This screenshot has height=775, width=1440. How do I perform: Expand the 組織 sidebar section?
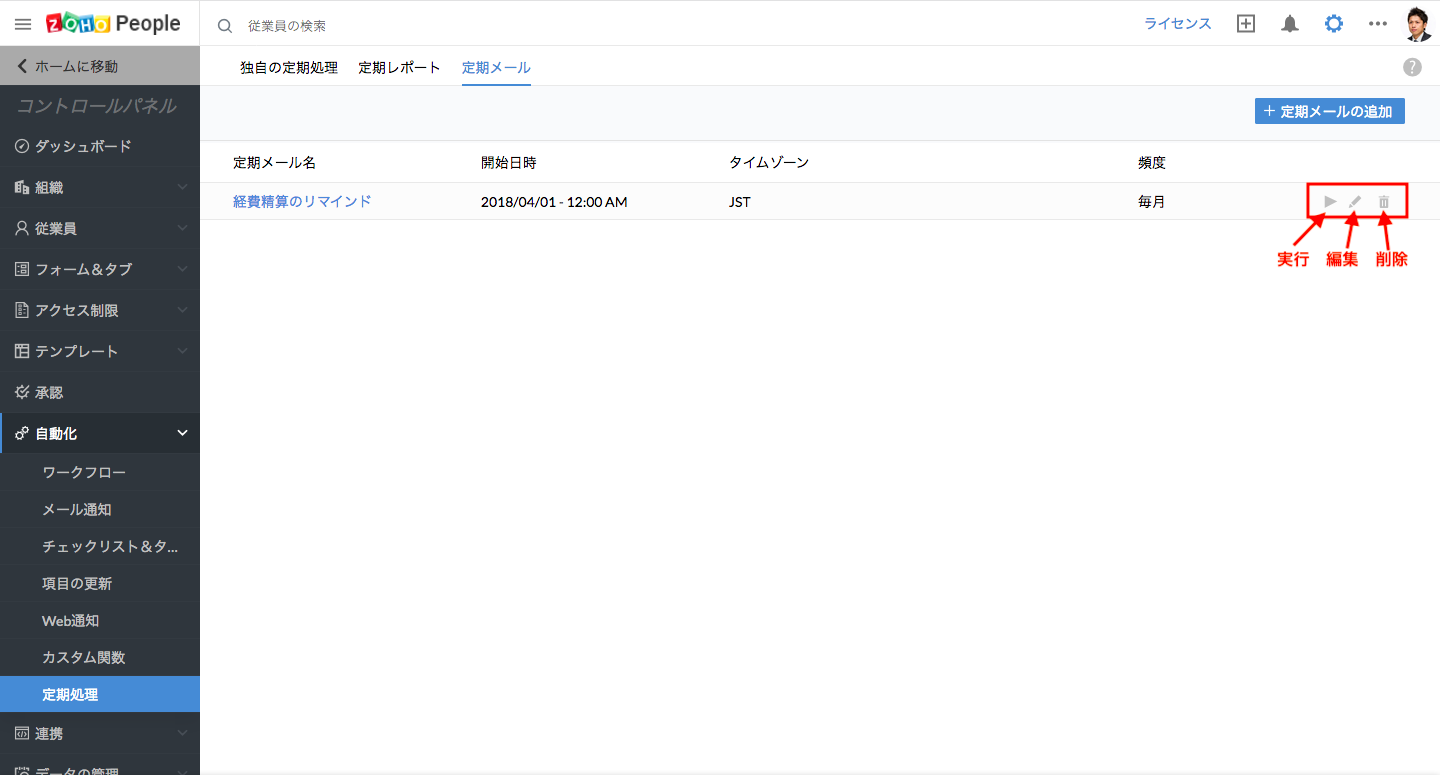tap(100, 187)
